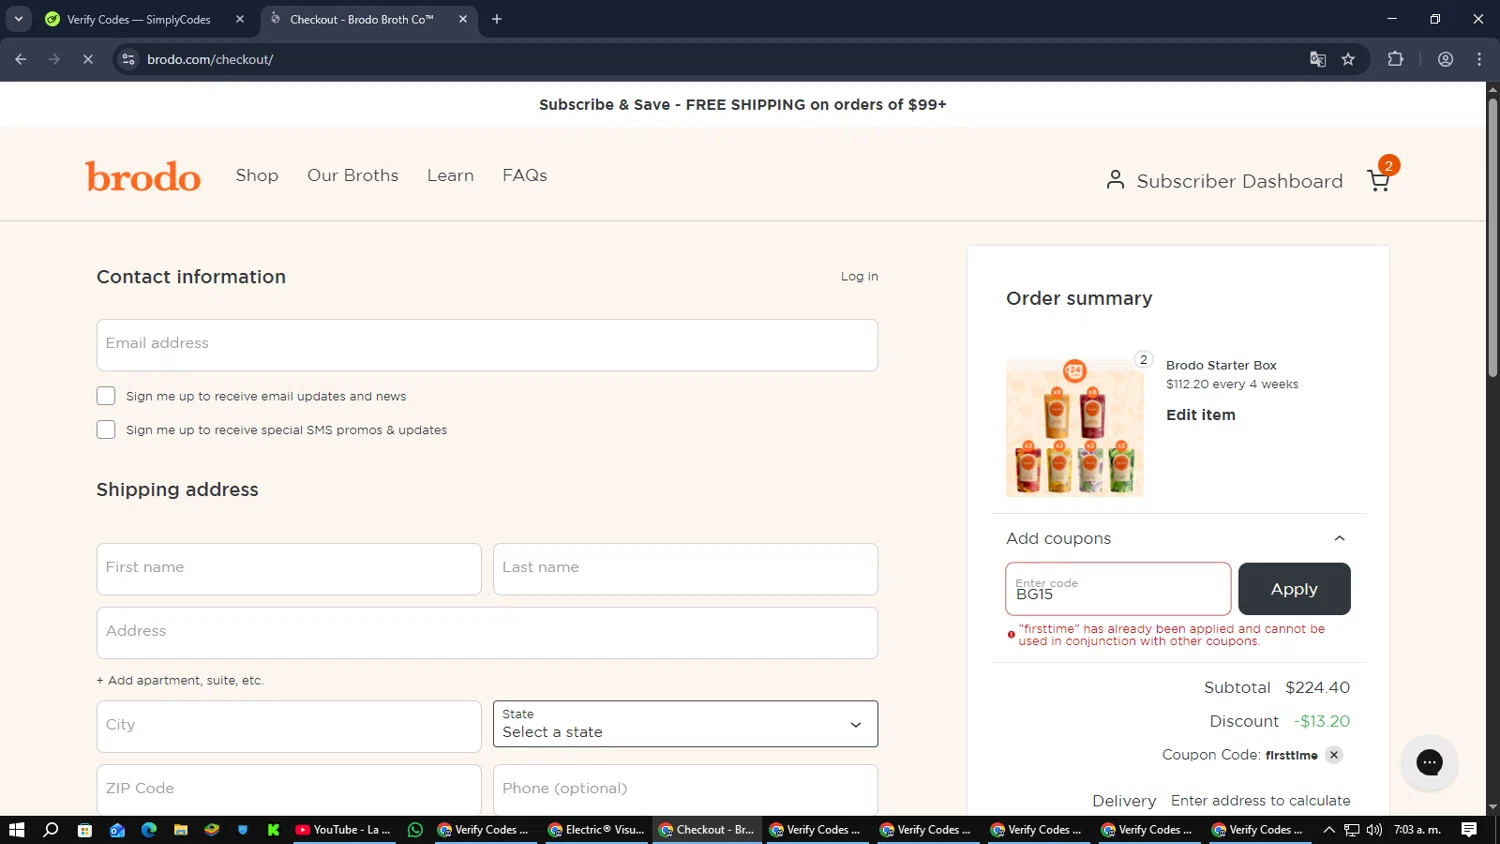The height and width of the screenshot is (844, 1500).
Task: Click the brodo logo
Action: click(143, 176)
